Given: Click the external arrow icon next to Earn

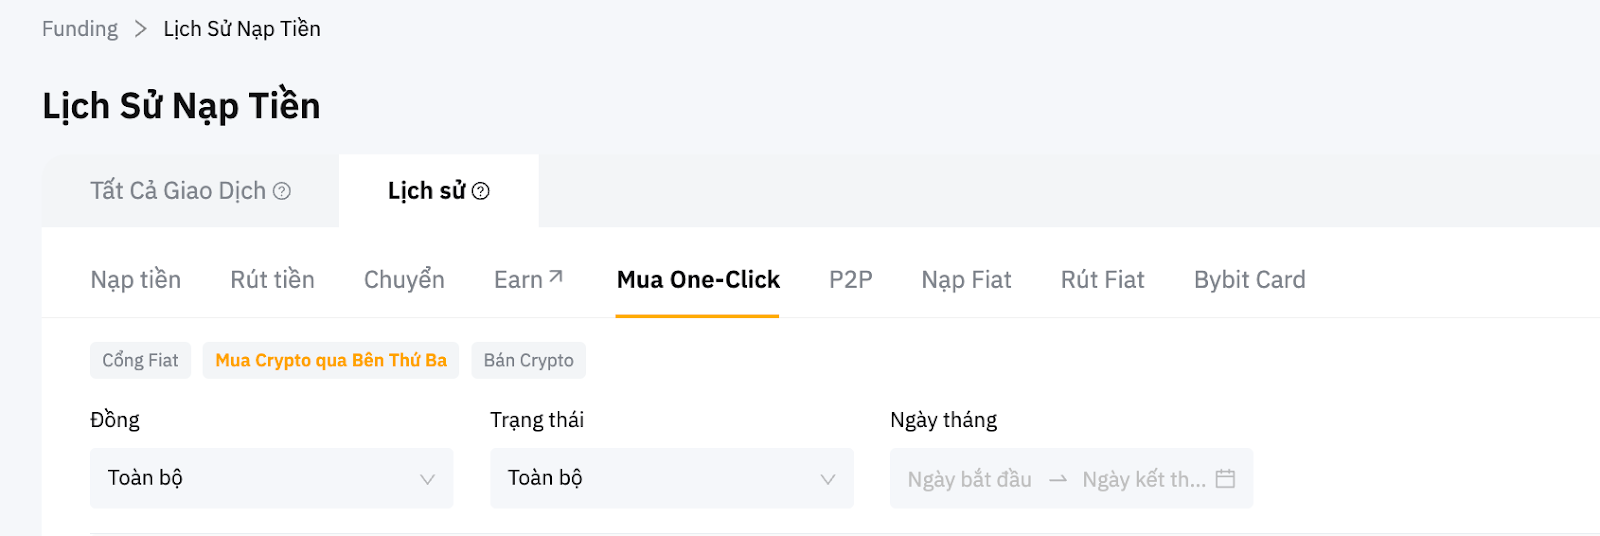Looking at the screenshot, I should click(x=557, y=277).
